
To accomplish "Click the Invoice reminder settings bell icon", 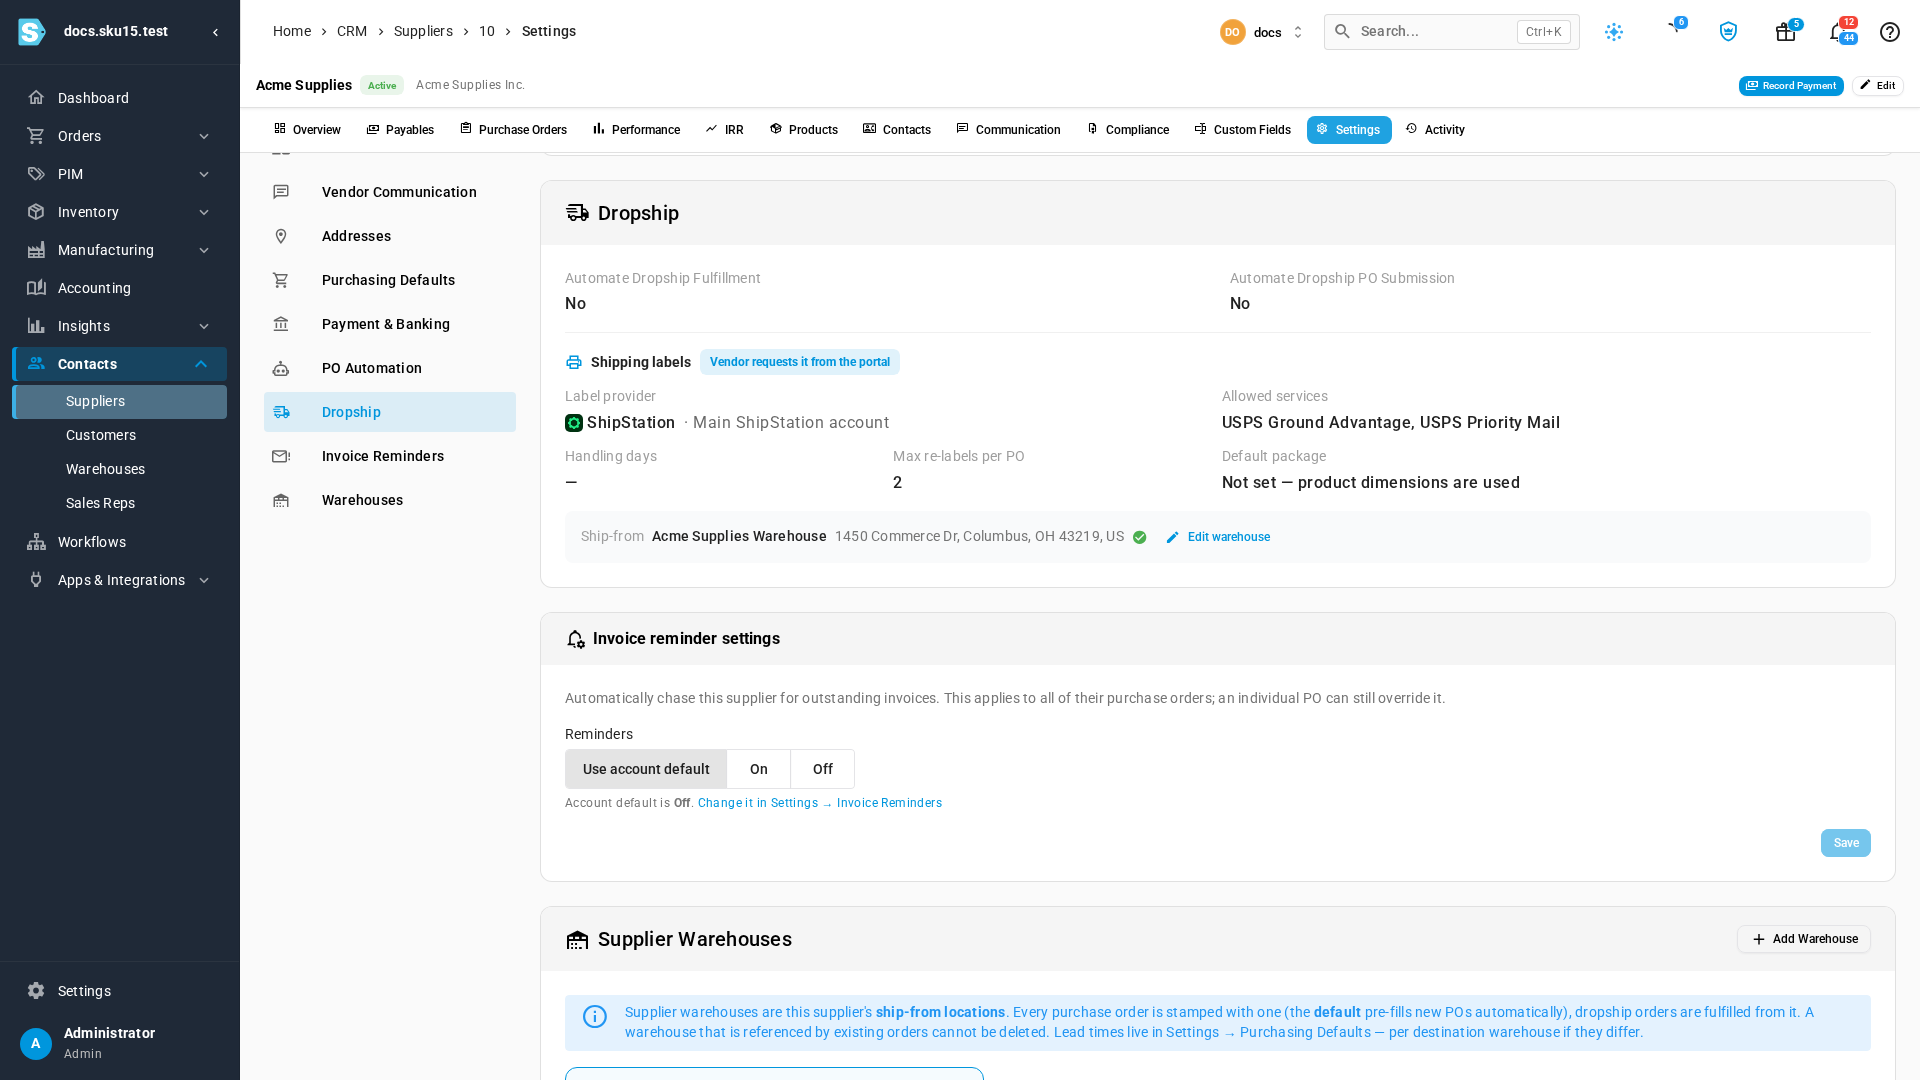I will (575, 639).
